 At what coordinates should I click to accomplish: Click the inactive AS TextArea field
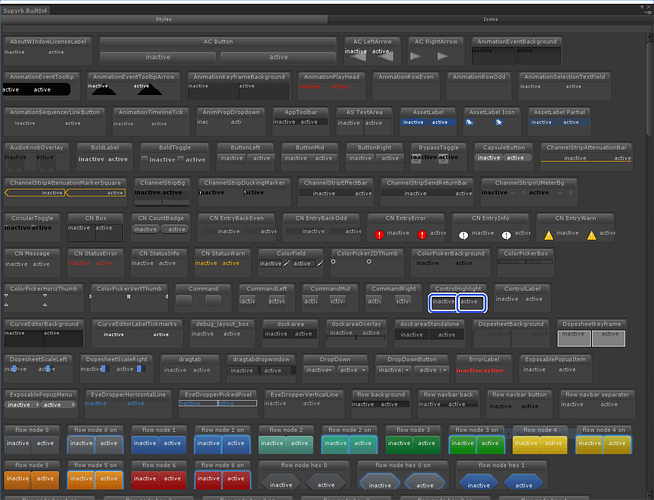tap(349, 127)
